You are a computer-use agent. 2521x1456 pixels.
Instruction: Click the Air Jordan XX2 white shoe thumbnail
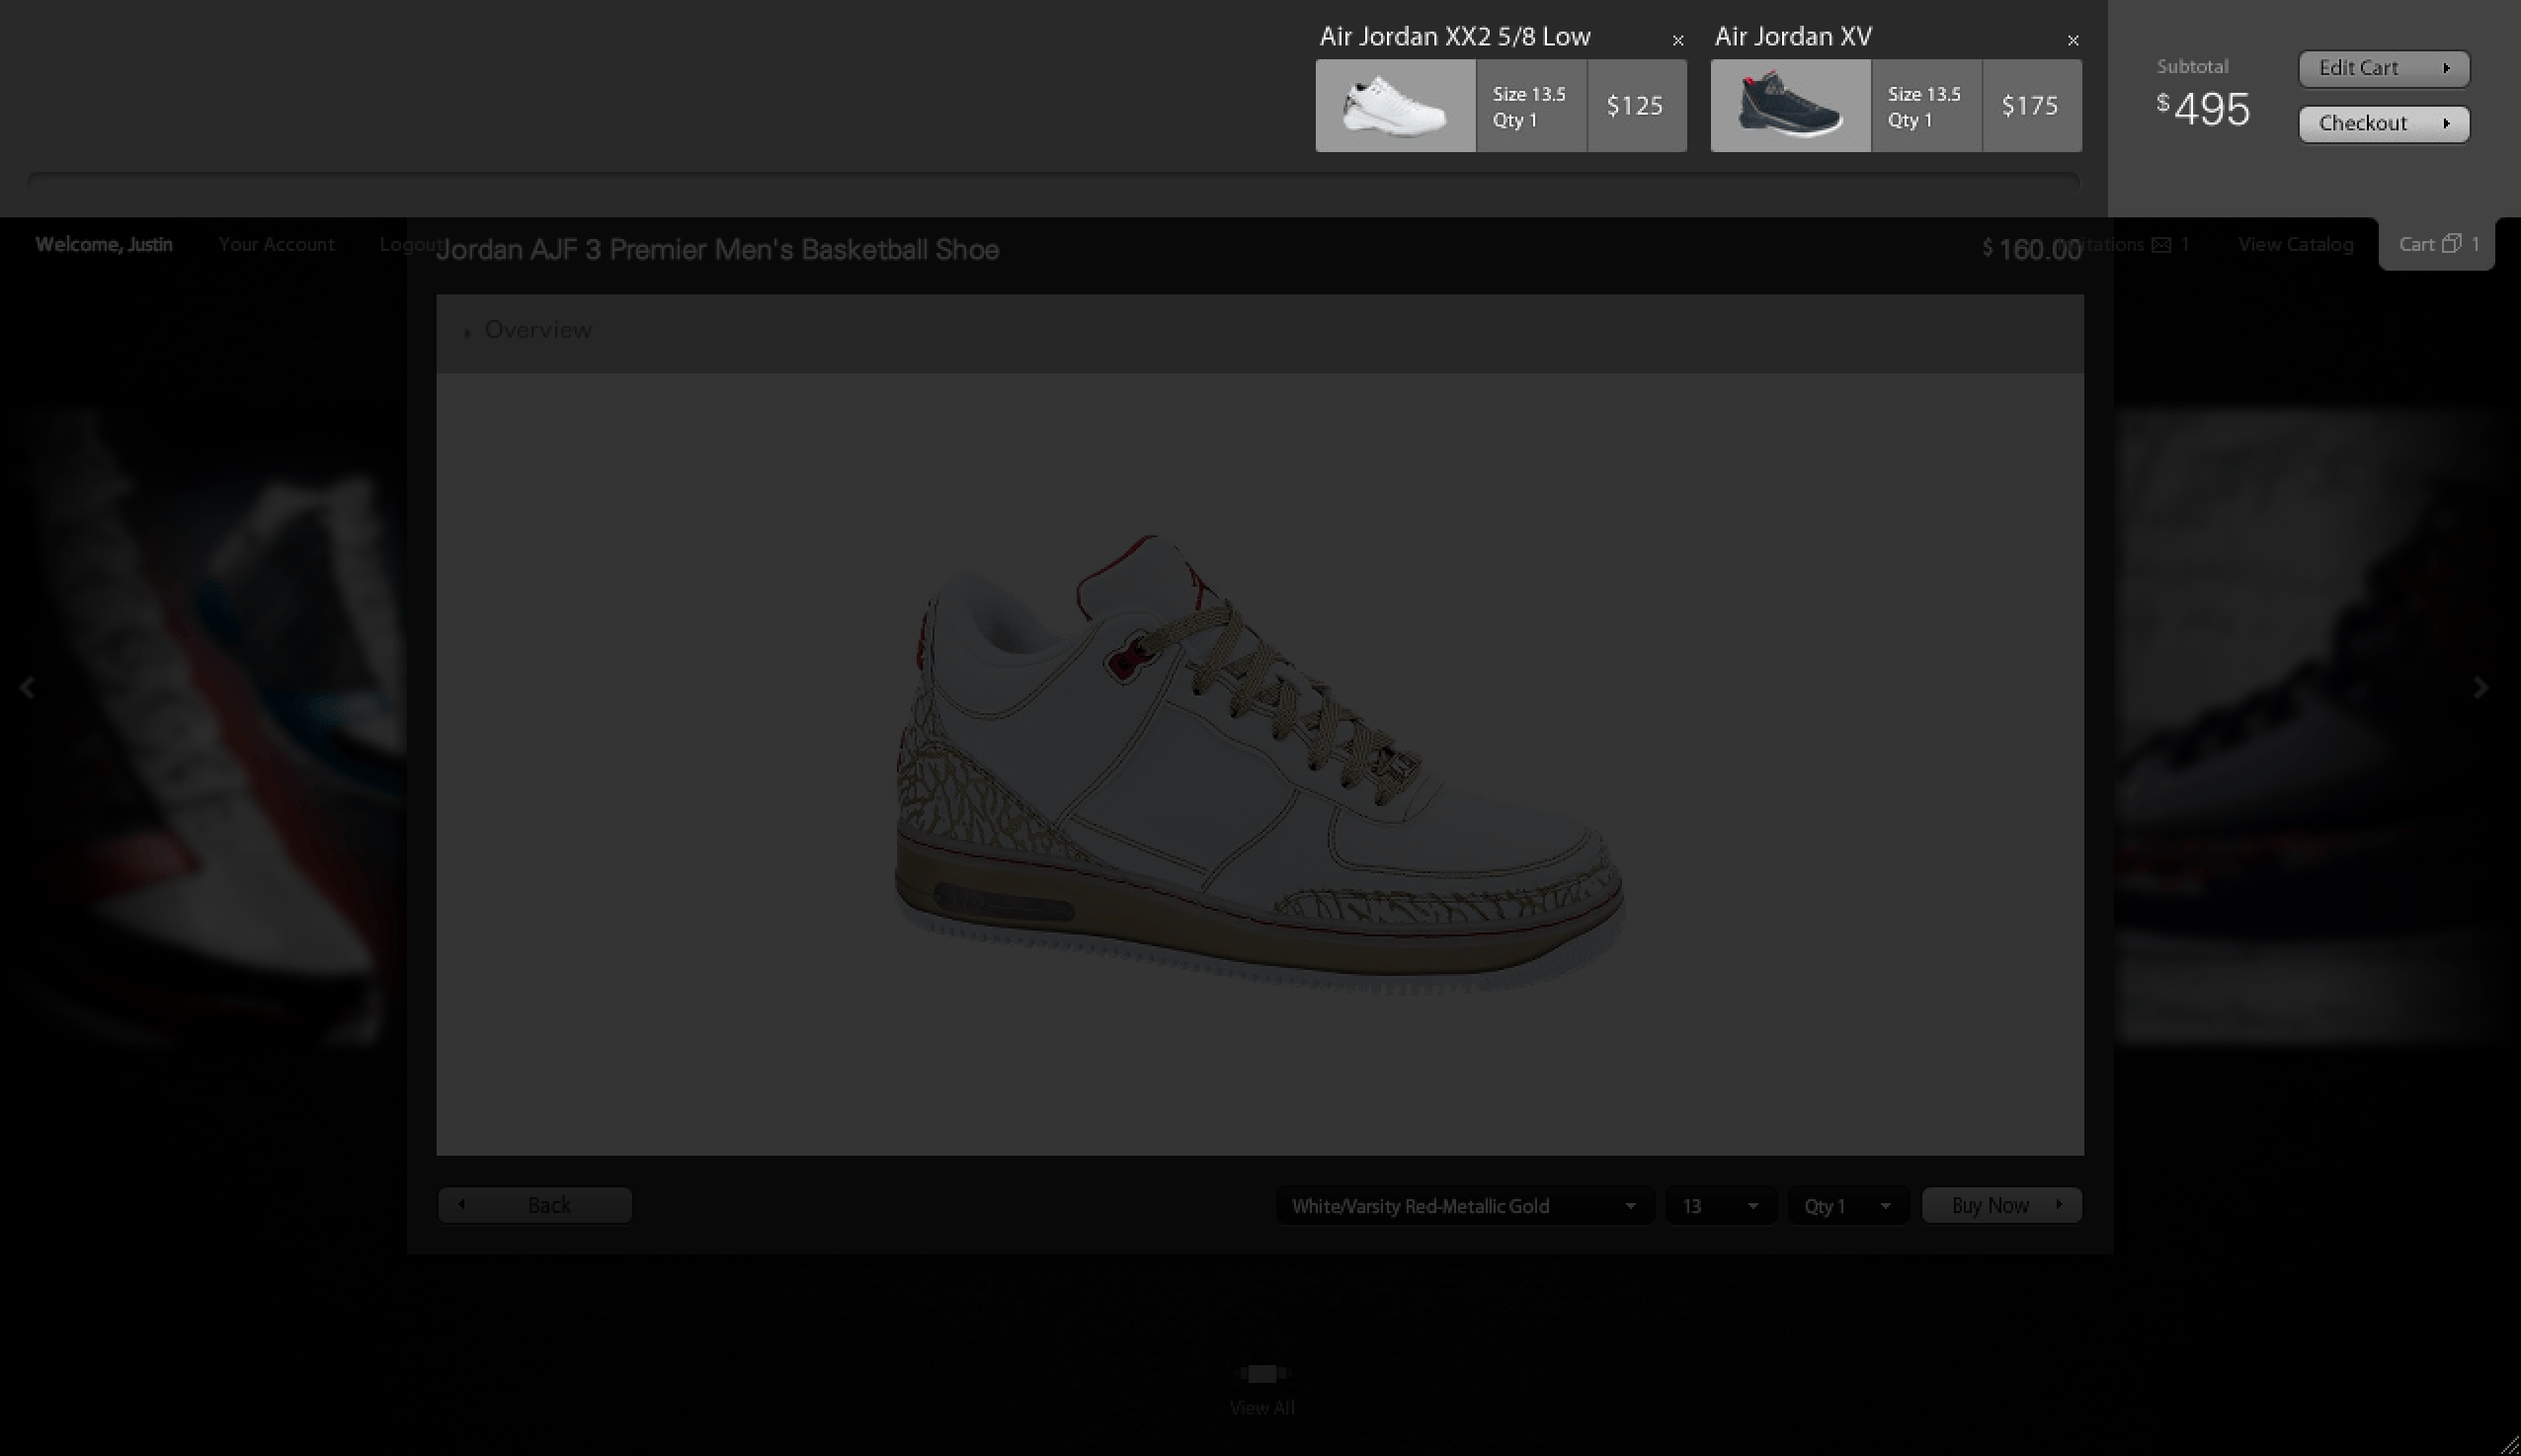1395,106
